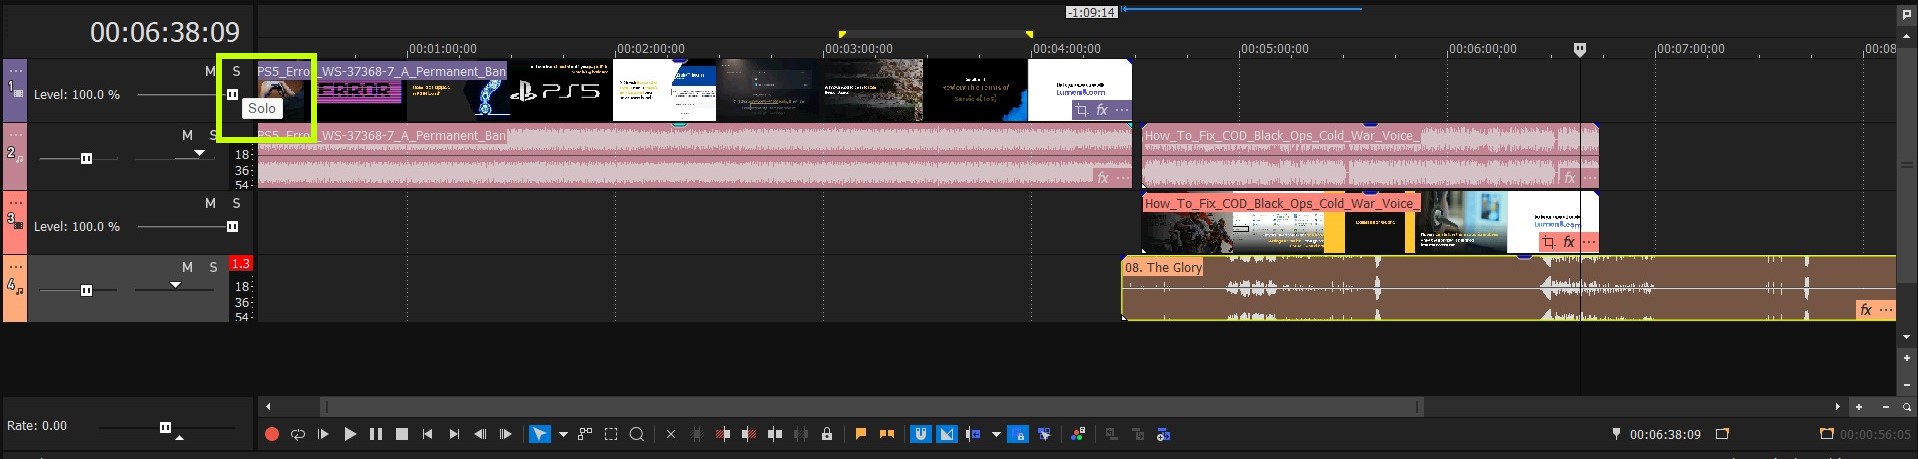Insert a region with the double flag icon
Viewport: 1918px width, 459px height.
886,434
